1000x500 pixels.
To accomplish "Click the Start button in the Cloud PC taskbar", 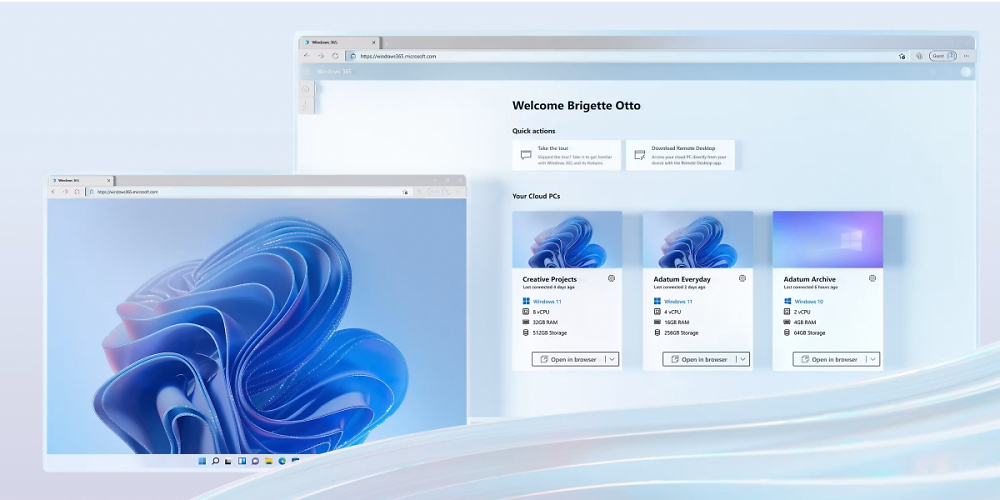I will (x=202, y=460).
